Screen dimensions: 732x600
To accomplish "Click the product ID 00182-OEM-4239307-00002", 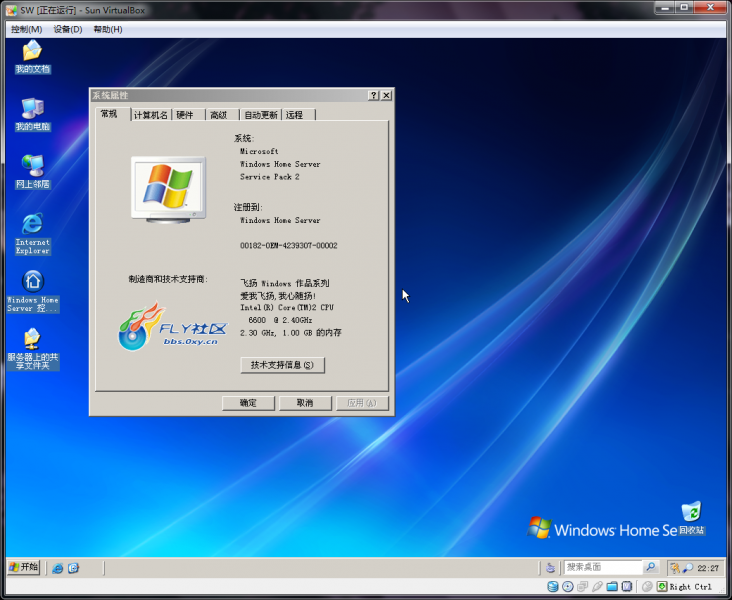I will [x=289, y=246].
